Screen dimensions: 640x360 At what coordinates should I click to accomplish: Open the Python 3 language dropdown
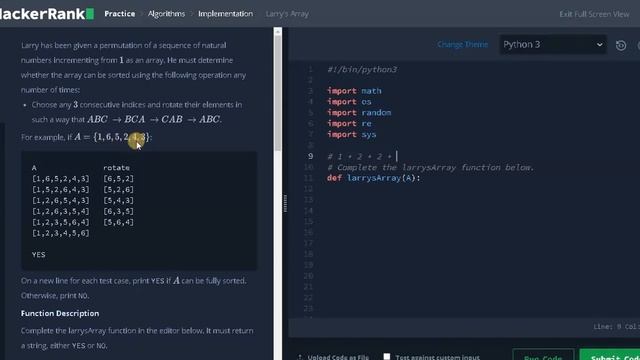(553, 44)
